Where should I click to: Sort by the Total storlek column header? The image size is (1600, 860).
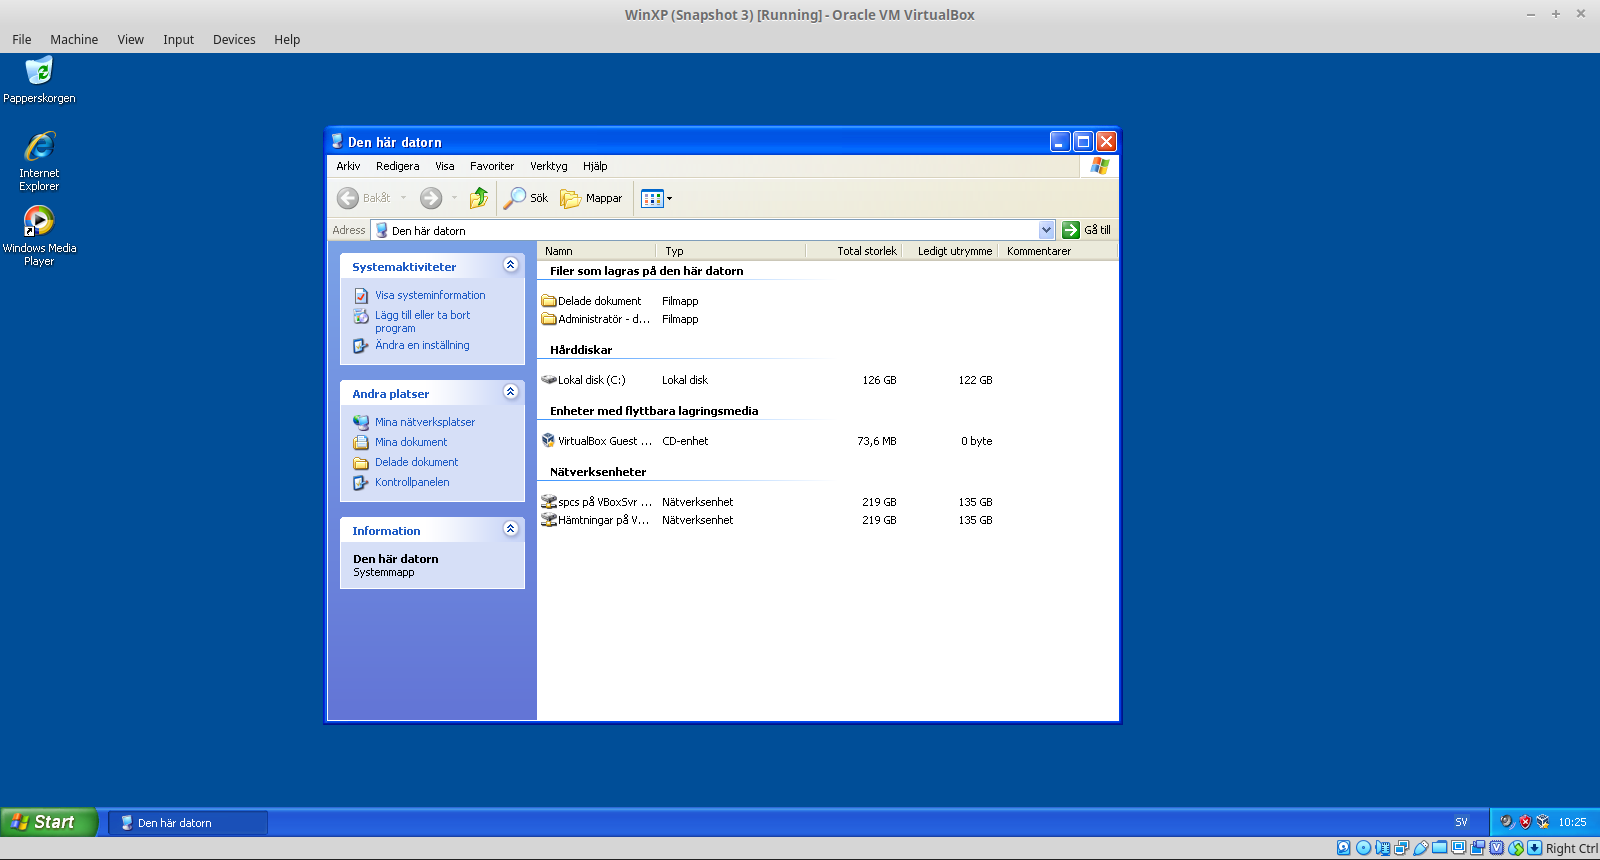pyautogui.click(x=852, y=251)
